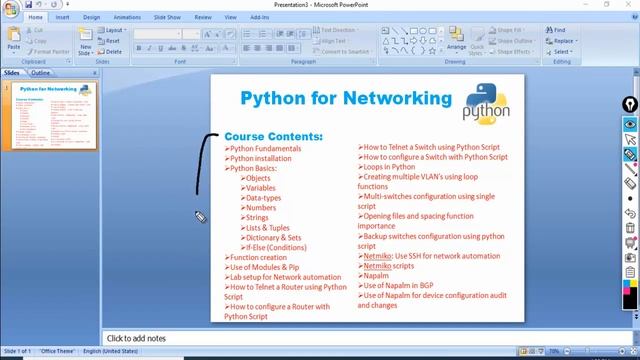The width and height of the screenshot is (640, 360).
Task: Align text right
Action: click(269, 48)
